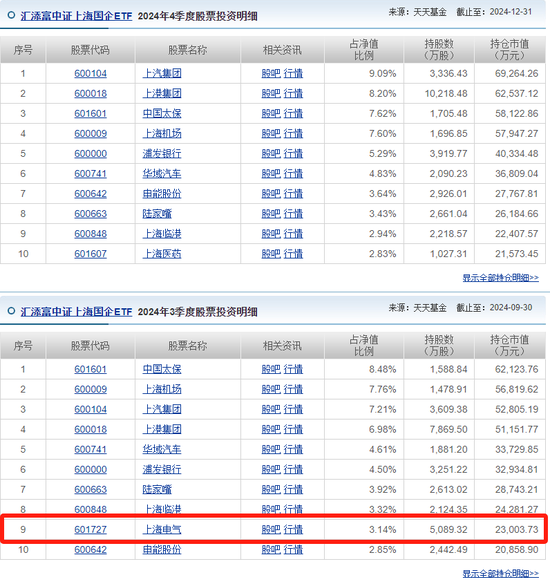
Task: Click stock code 600642 in Q3 table
Action: pos(90,550)
